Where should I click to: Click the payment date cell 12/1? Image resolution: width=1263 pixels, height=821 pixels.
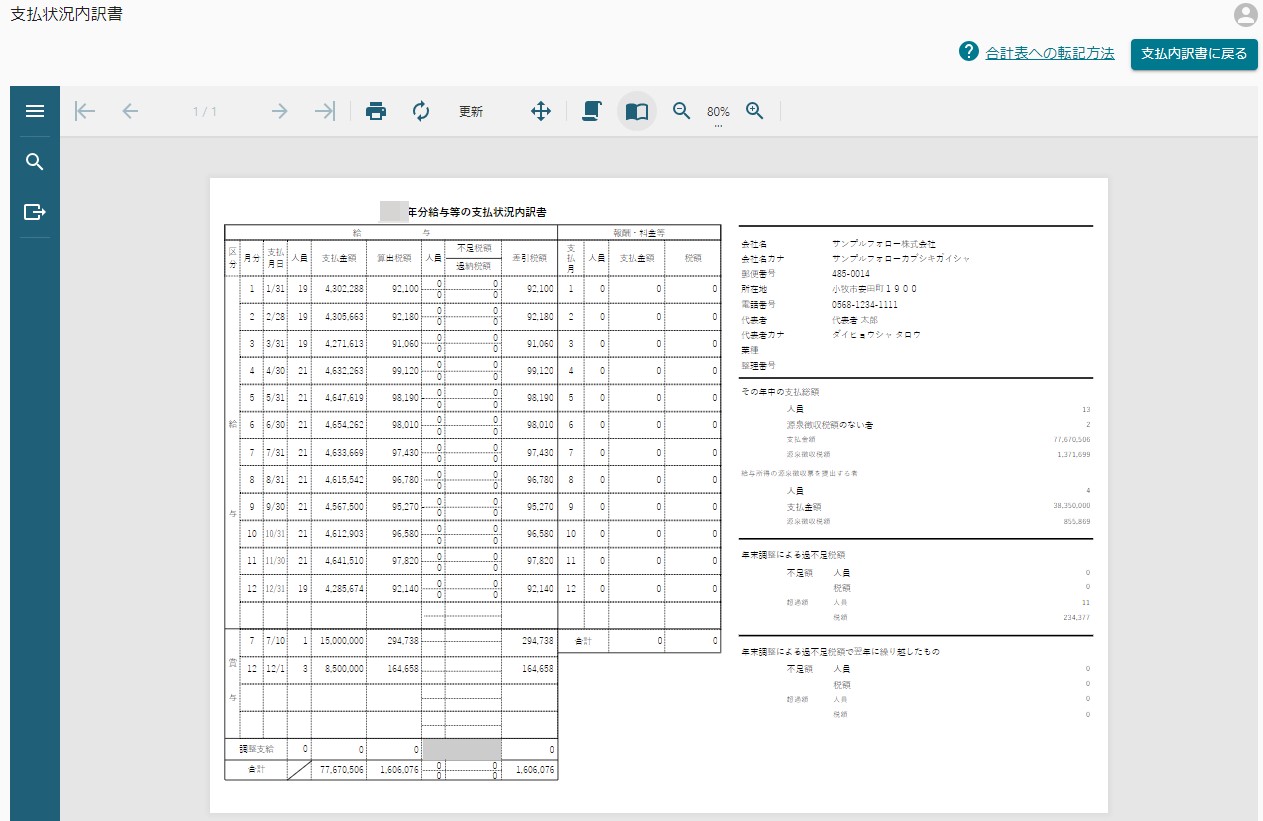[275, 668]
